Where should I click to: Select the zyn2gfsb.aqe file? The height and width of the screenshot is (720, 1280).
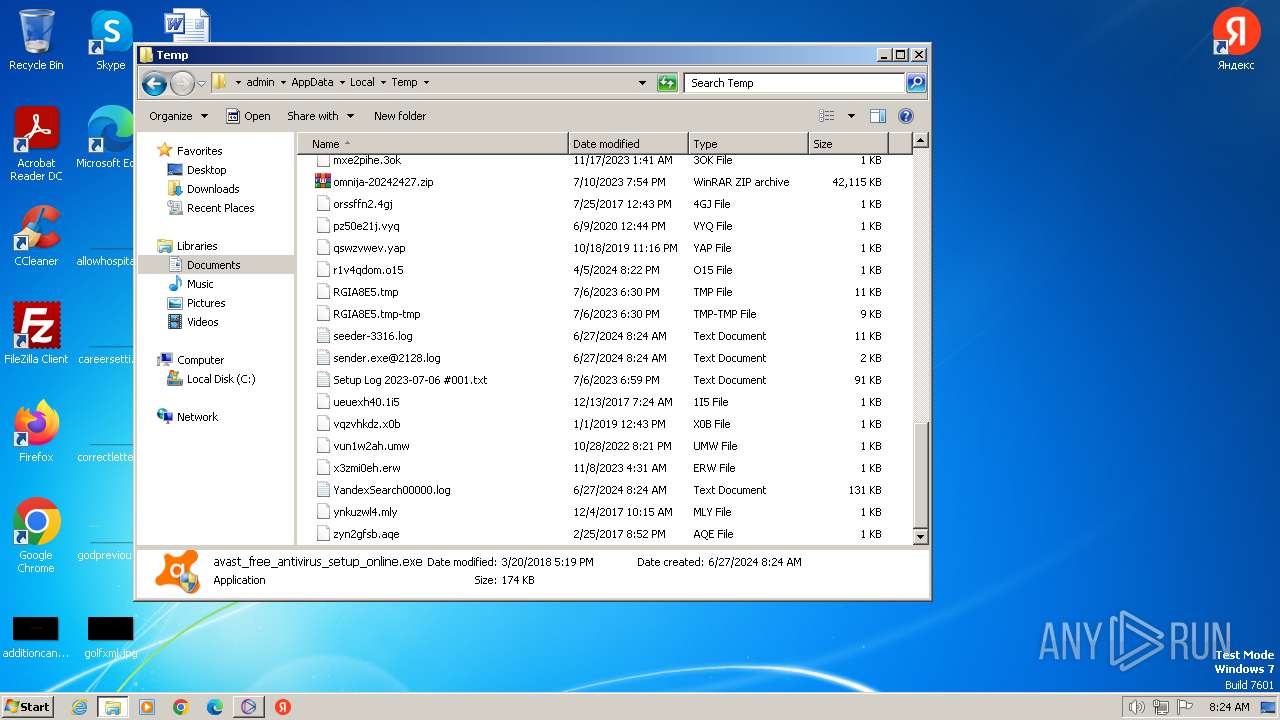click(366, 534)
